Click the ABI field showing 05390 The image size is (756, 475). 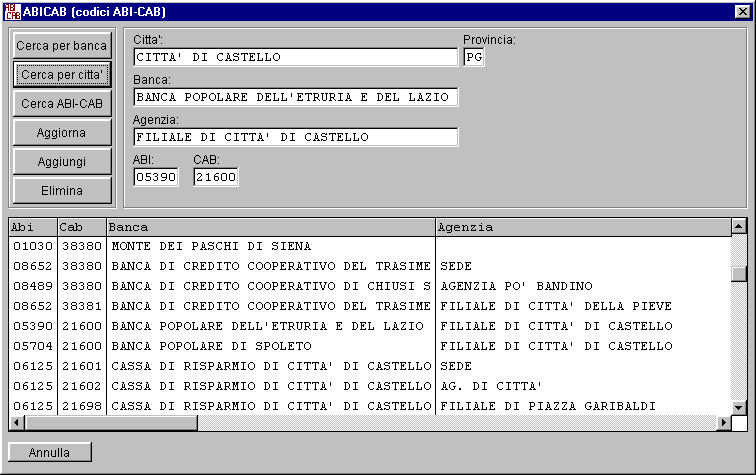pos(156,177)
